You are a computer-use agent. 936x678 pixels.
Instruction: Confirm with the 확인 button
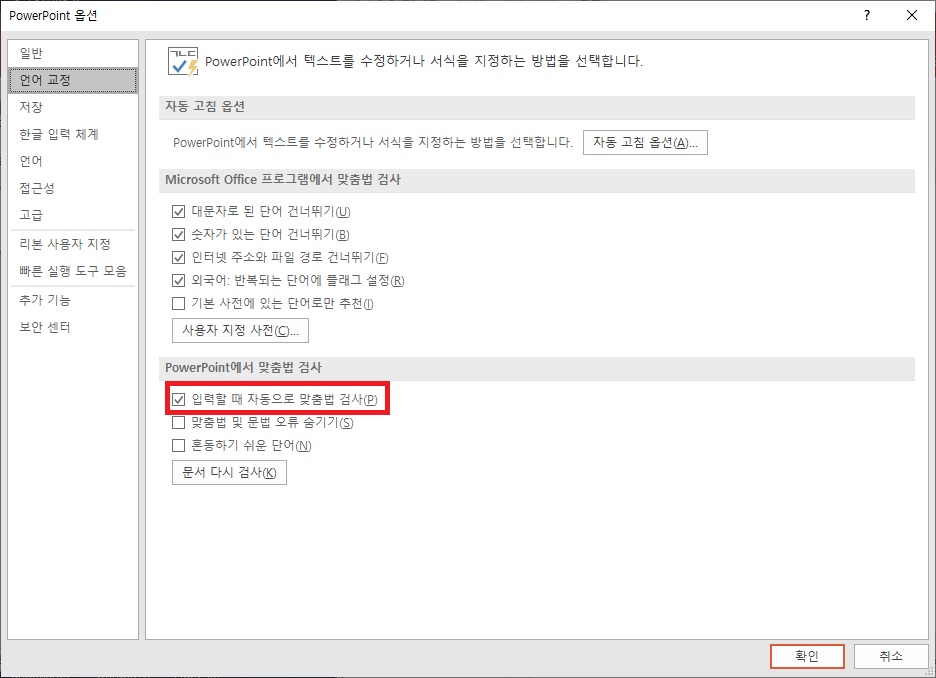coord(807,656)
